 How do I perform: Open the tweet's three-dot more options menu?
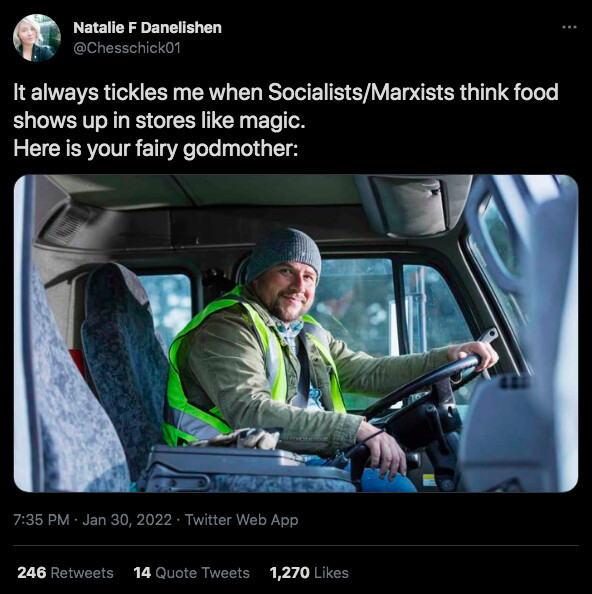569,27
